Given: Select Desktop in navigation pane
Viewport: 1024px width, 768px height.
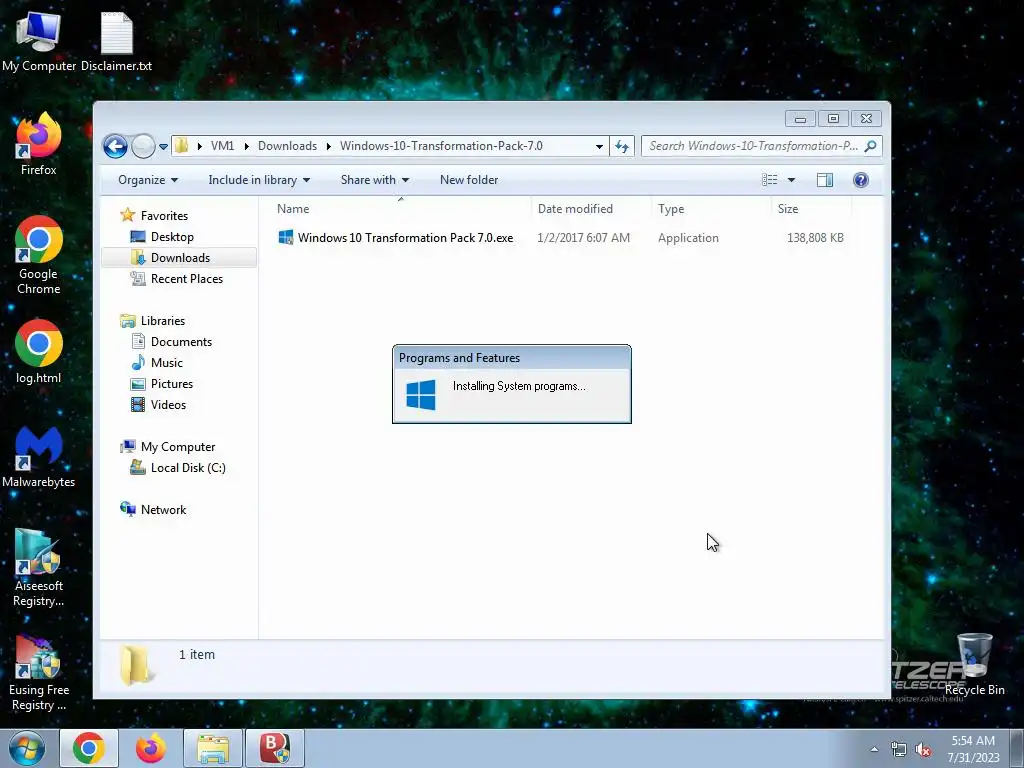Looking at the screenshot, I should [x=172, y=237].
